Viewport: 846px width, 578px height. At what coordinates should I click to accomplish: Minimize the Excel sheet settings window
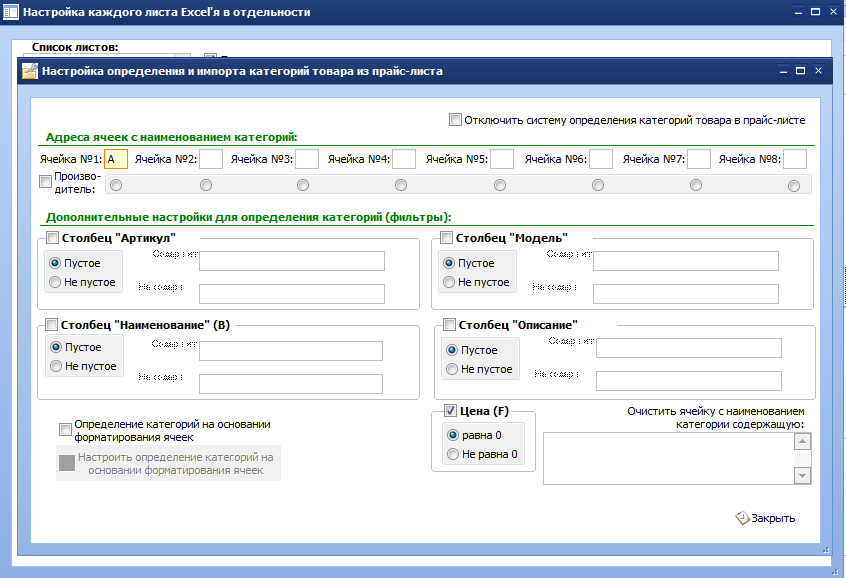tap(799, 12)
